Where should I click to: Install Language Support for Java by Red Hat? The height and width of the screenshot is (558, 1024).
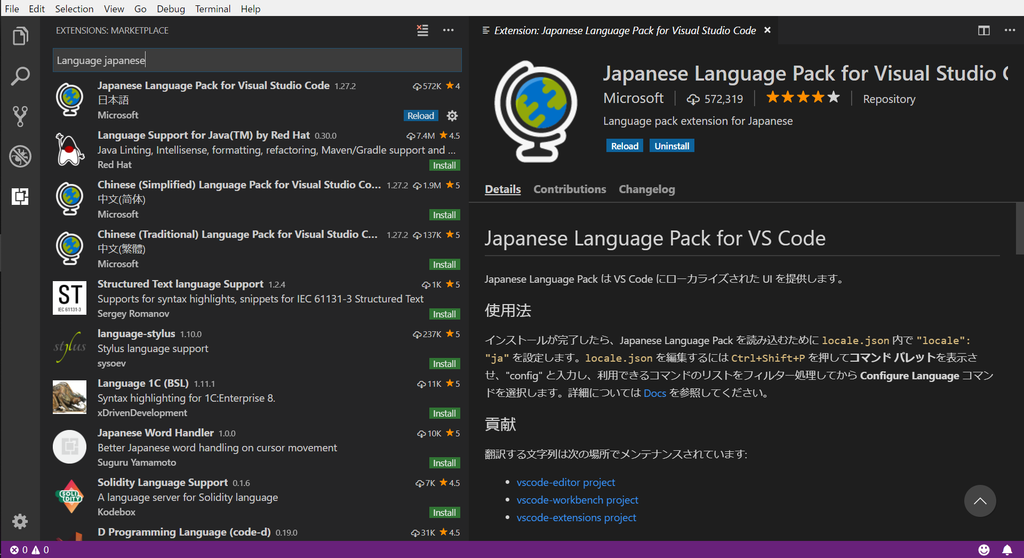click(x=444, y=165)
